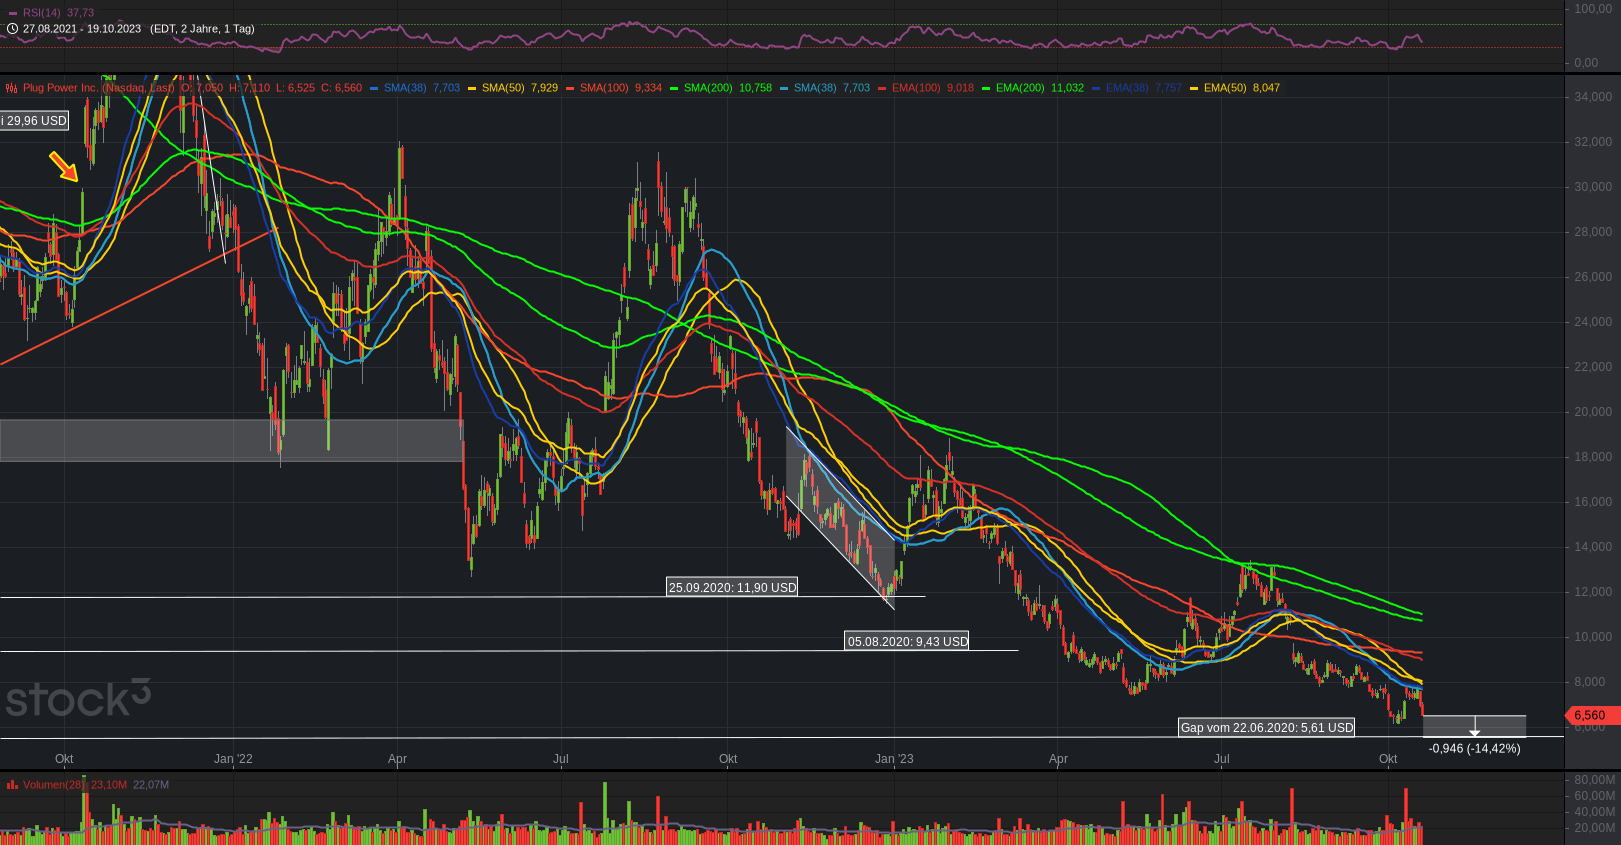Click the yellow EMA(50) color swatch

(x=1195, y=88)
